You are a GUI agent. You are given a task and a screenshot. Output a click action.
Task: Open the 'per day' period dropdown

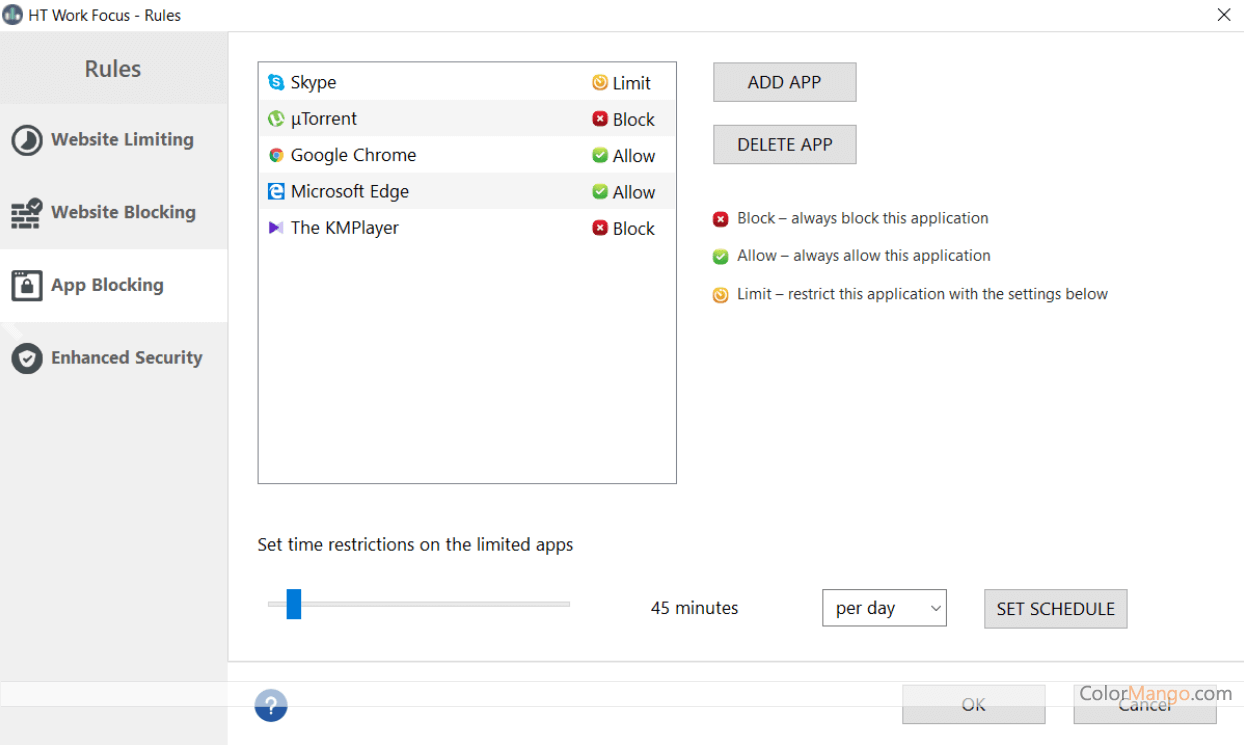pos(884,608)
